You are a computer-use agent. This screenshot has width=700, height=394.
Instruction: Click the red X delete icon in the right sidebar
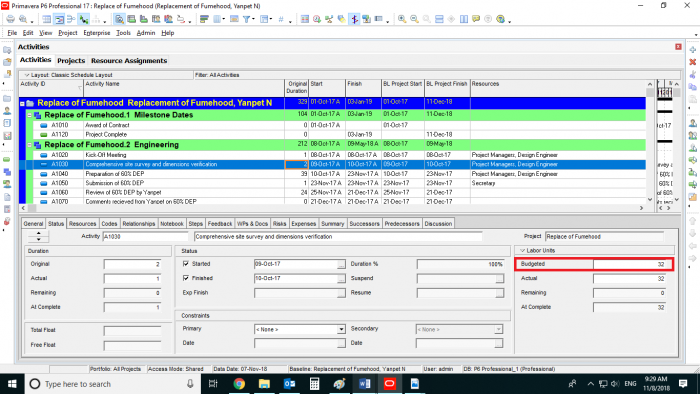(x=692, y=62)
